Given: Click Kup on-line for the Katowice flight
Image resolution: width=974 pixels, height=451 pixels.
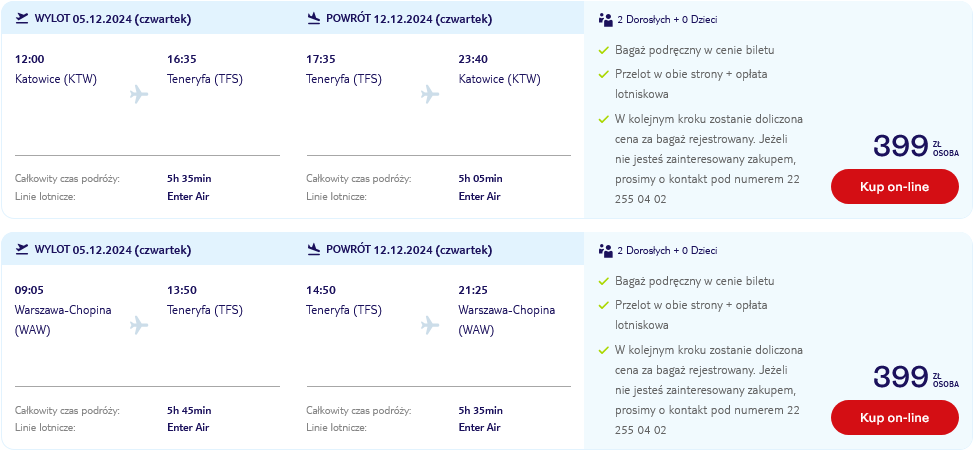Looking at the screenshot, I should (x=894, y=186).
